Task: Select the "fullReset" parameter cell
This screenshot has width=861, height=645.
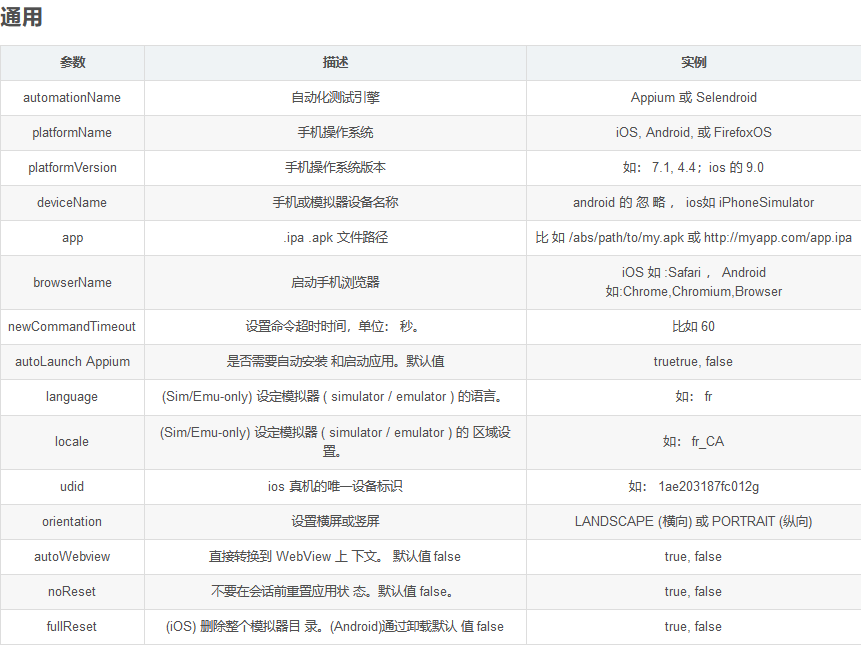Action: (x=72, y=627)
